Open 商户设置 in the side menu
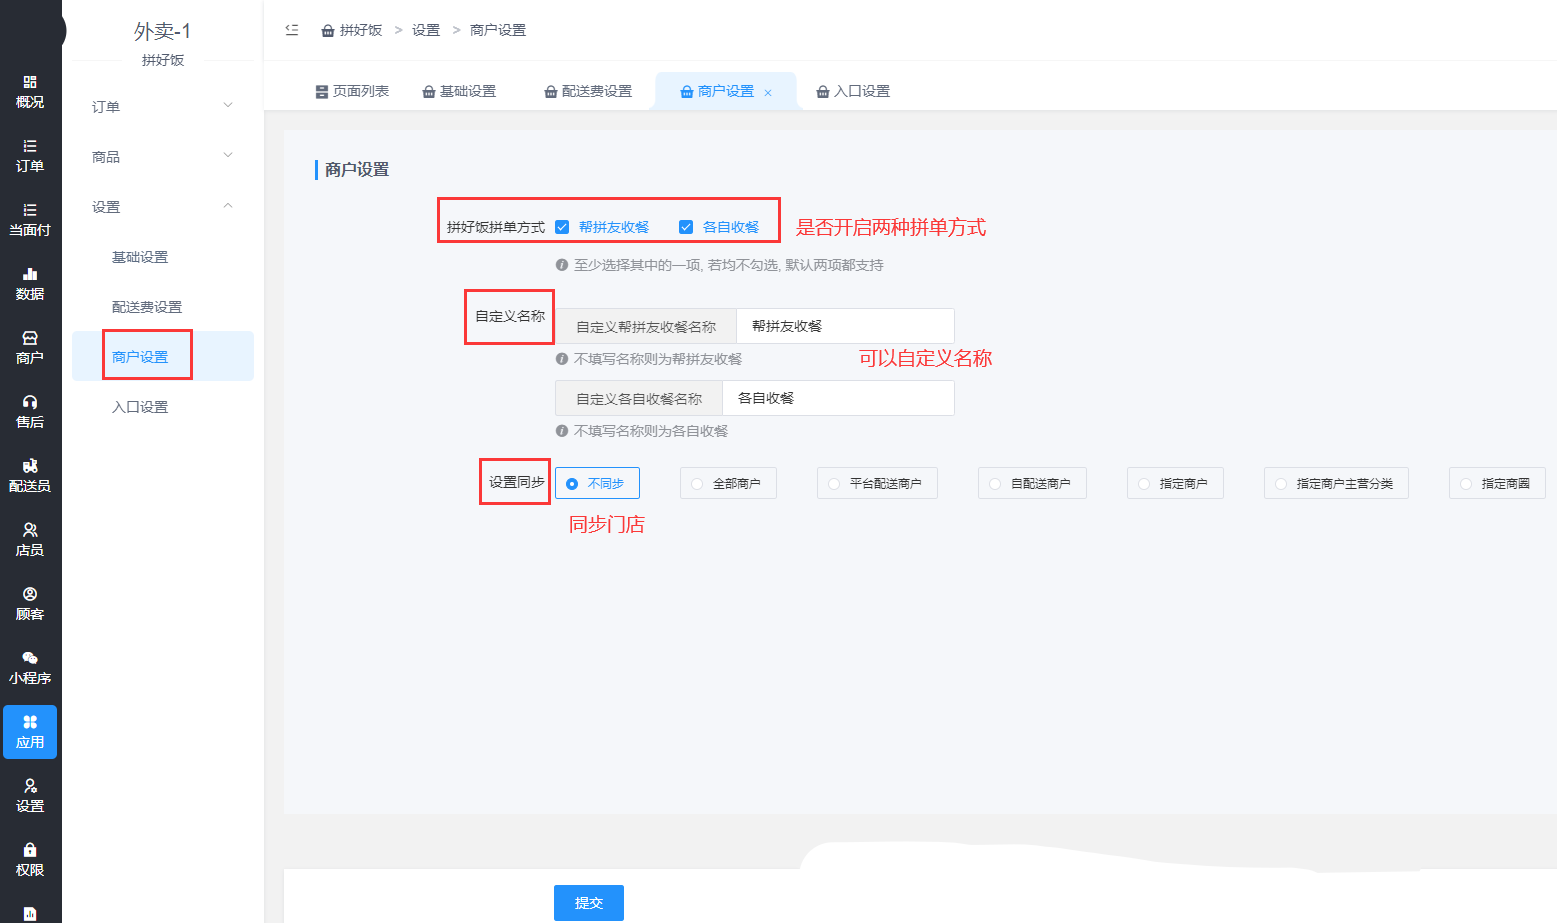This screenshot has width=1557, height=923. coord(163,356)
